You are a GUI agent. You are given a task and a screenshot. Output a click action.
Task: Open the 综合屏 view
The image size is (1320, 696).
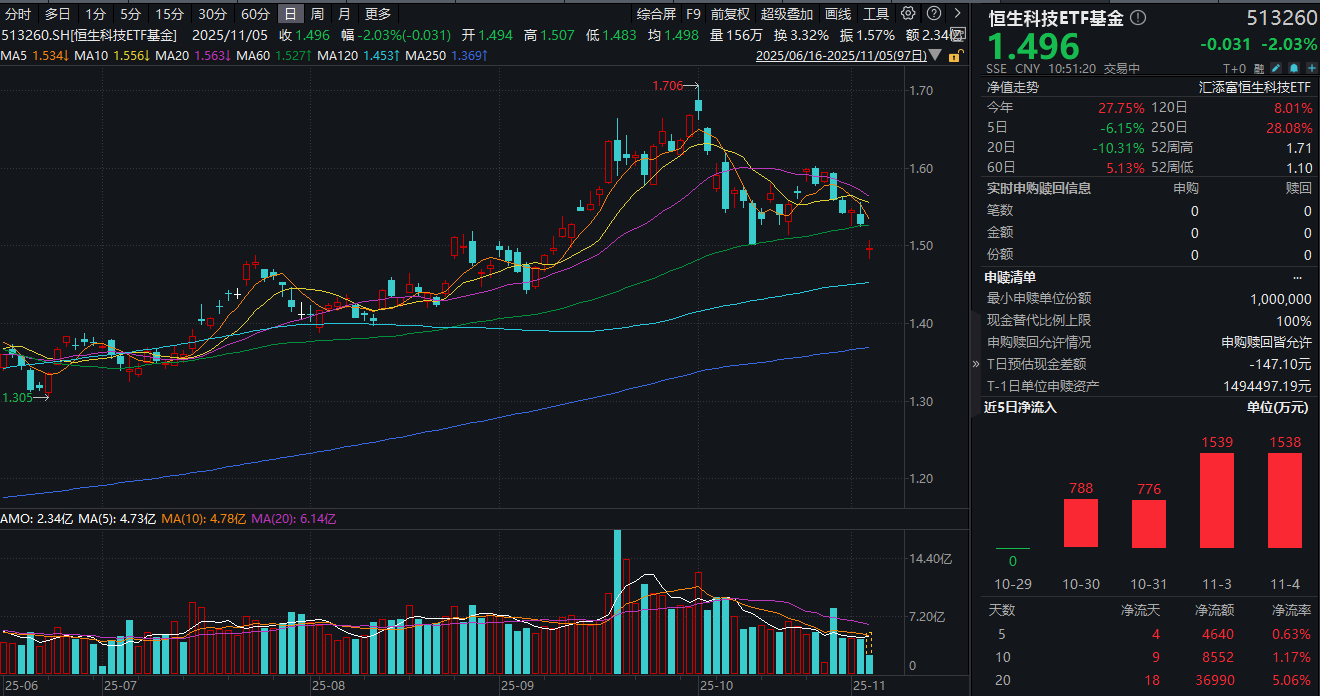click(x=656, y=14)
